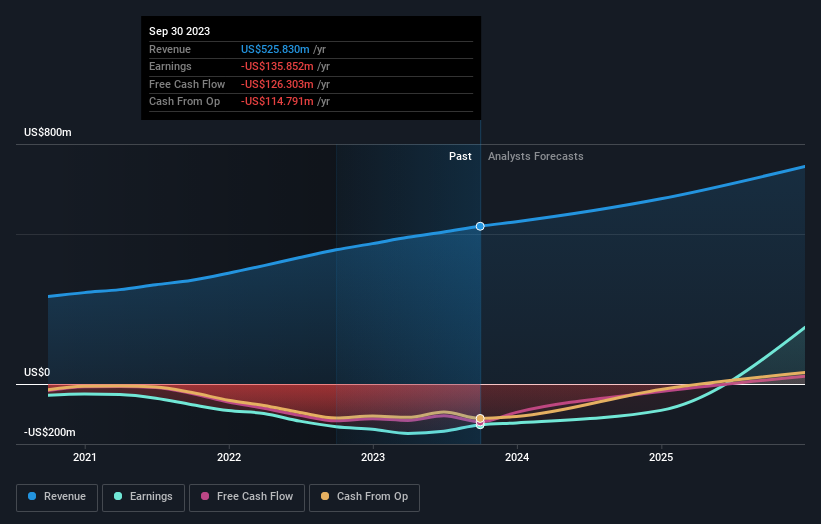Click the blue Revenue data point marker
This screenshot has height=524, width=821.
point(480,226)
